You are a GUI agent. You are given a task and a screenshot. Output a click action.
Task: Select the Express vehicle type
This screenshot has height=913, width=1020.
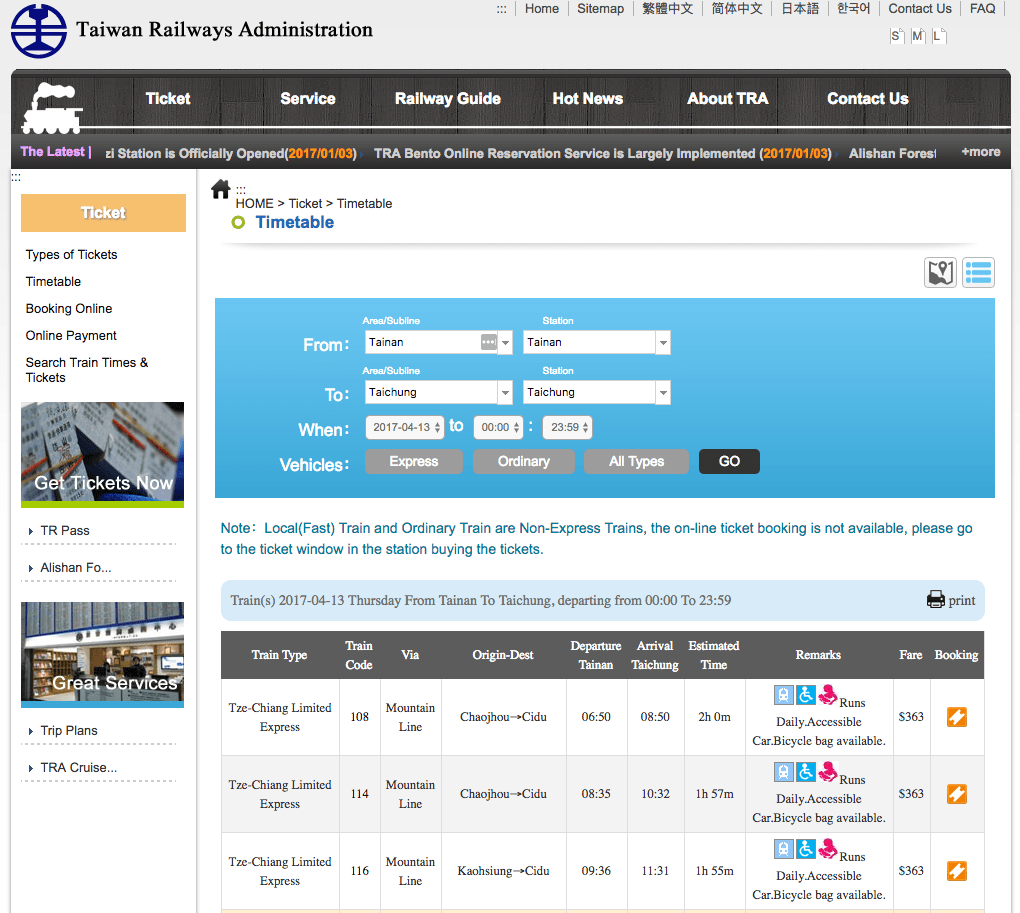(x=414, y=462)
